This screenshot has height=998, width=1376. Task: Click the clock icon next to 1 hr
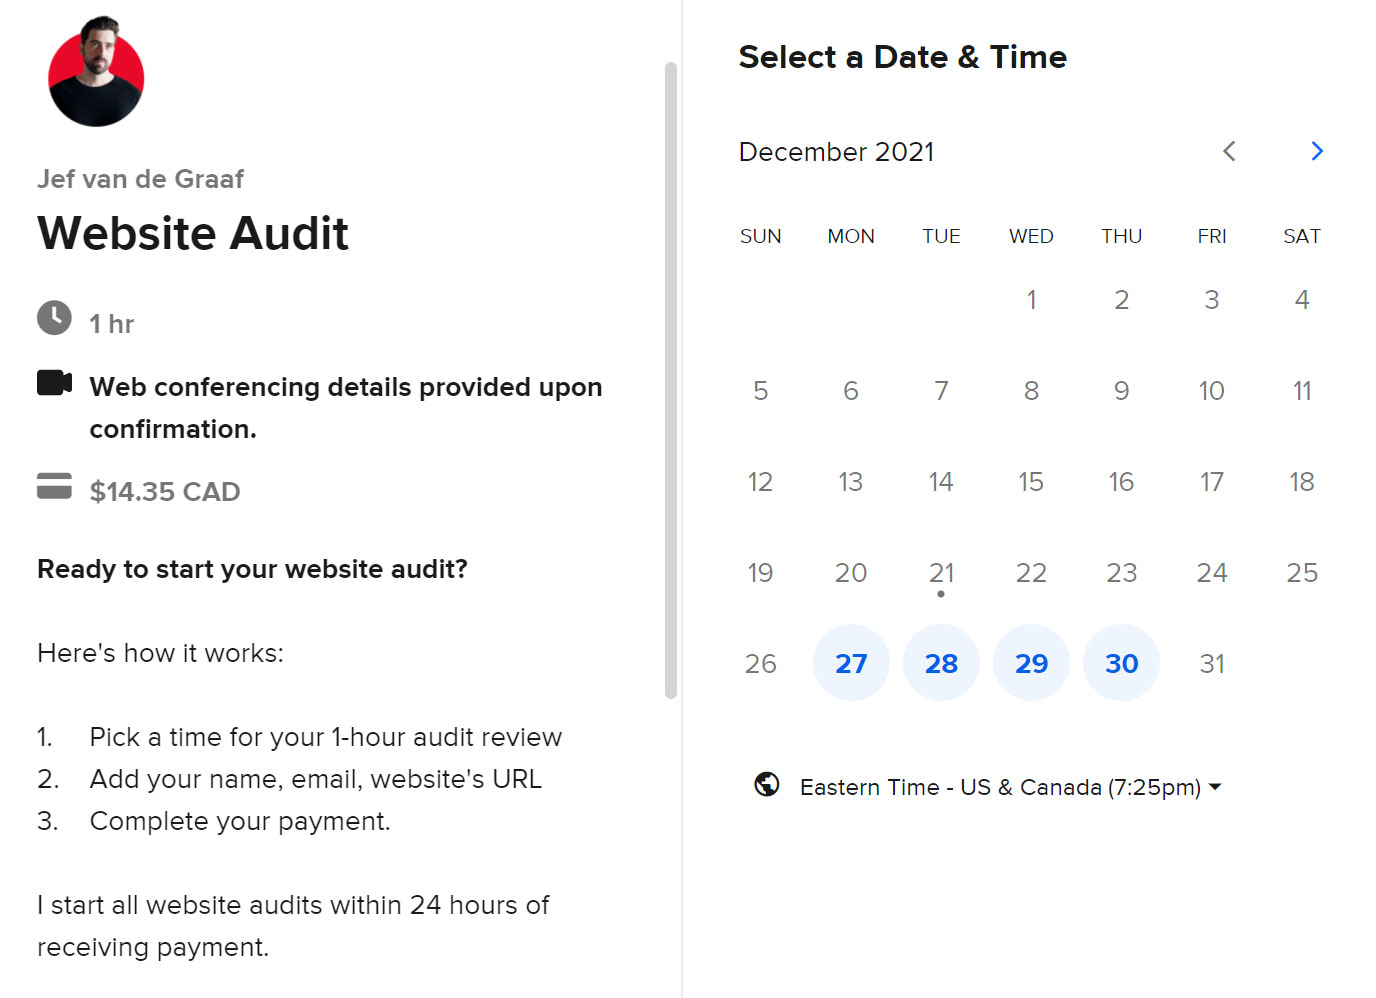pos(54,317)
